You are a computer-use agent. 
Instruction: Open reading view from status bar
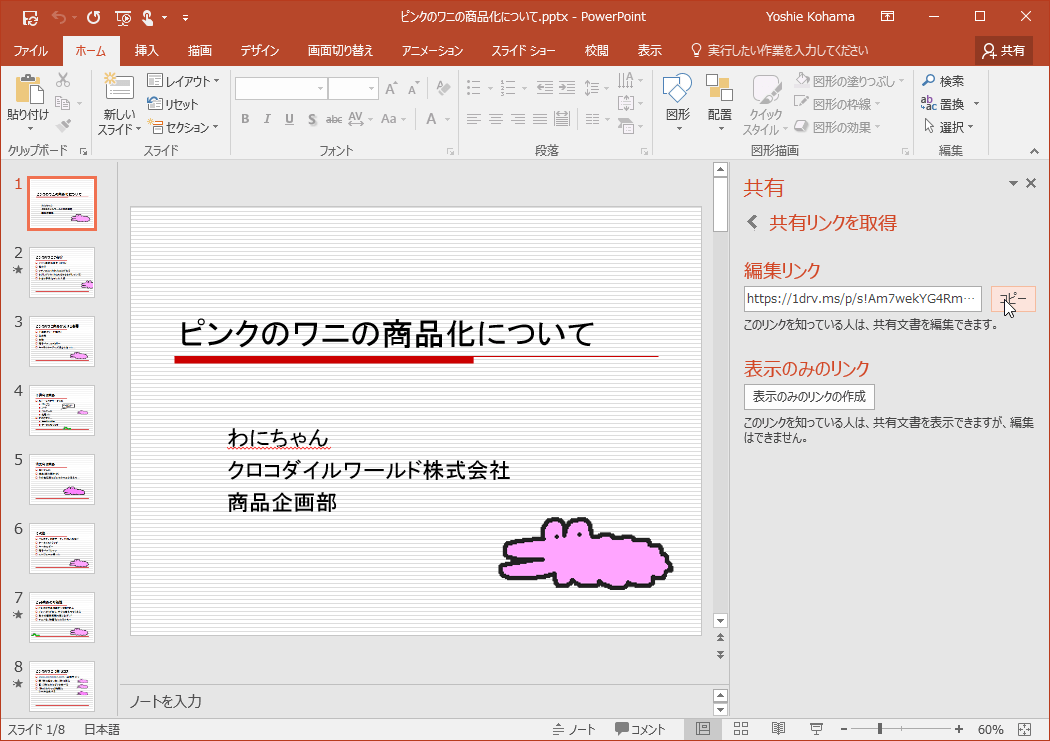pyautogui.click(x=778, y=729)
